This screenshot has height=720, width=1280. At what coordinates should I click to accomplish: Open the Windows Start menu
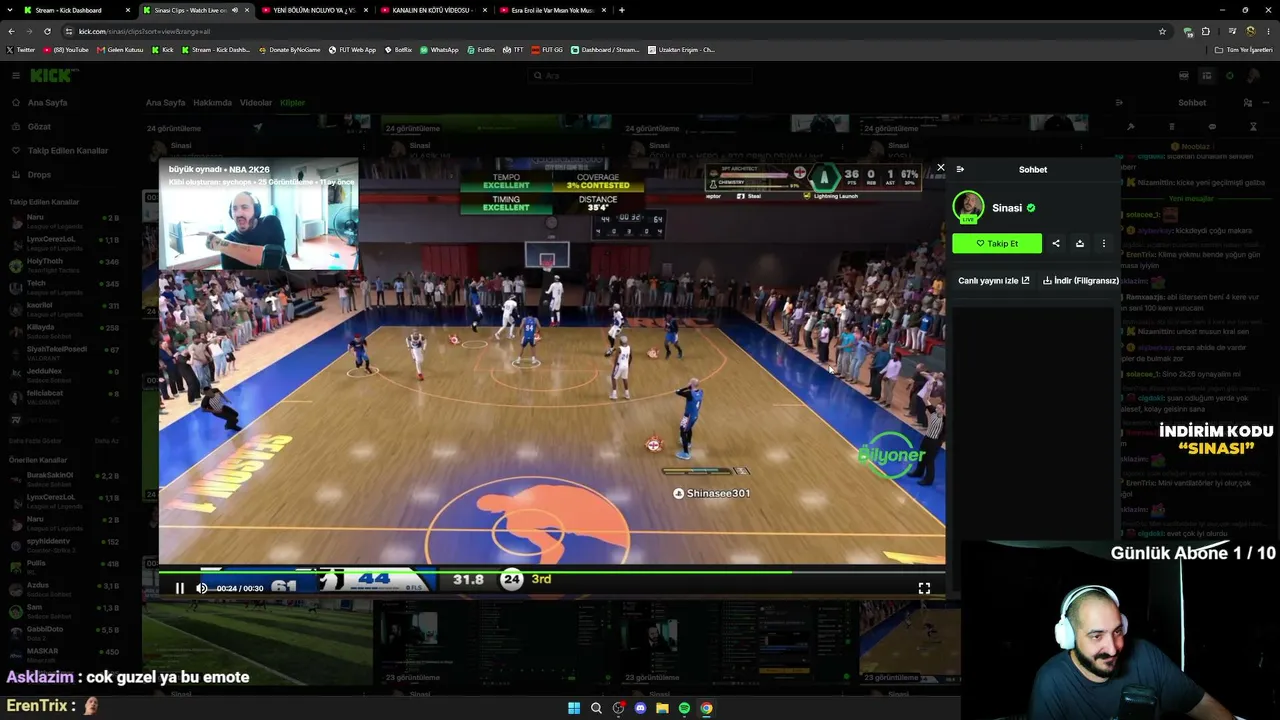[x=574, y=708]
